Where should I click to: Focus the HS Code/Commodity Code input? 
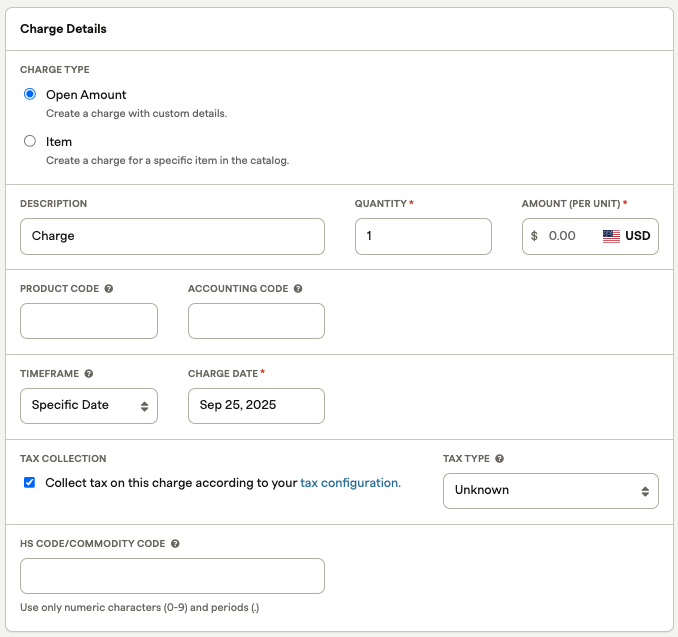[x=172, y=576]
